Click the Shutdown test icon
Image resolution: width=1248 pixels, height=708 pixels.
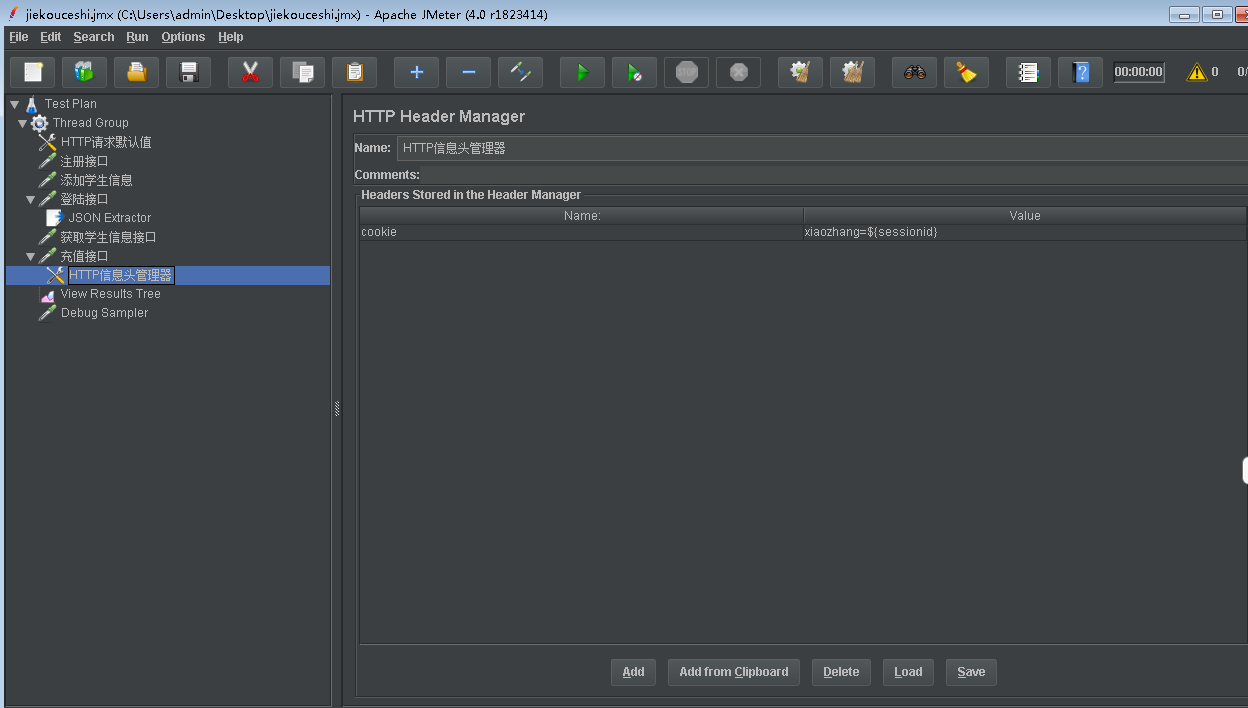coord(738,72)
